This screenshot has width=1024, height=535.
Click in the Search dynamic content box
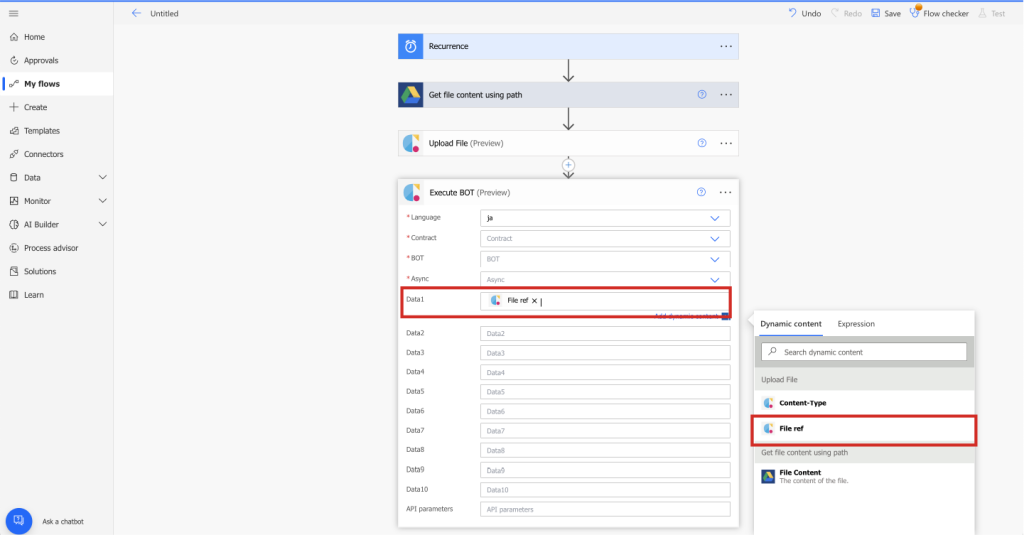pos(864,352)
